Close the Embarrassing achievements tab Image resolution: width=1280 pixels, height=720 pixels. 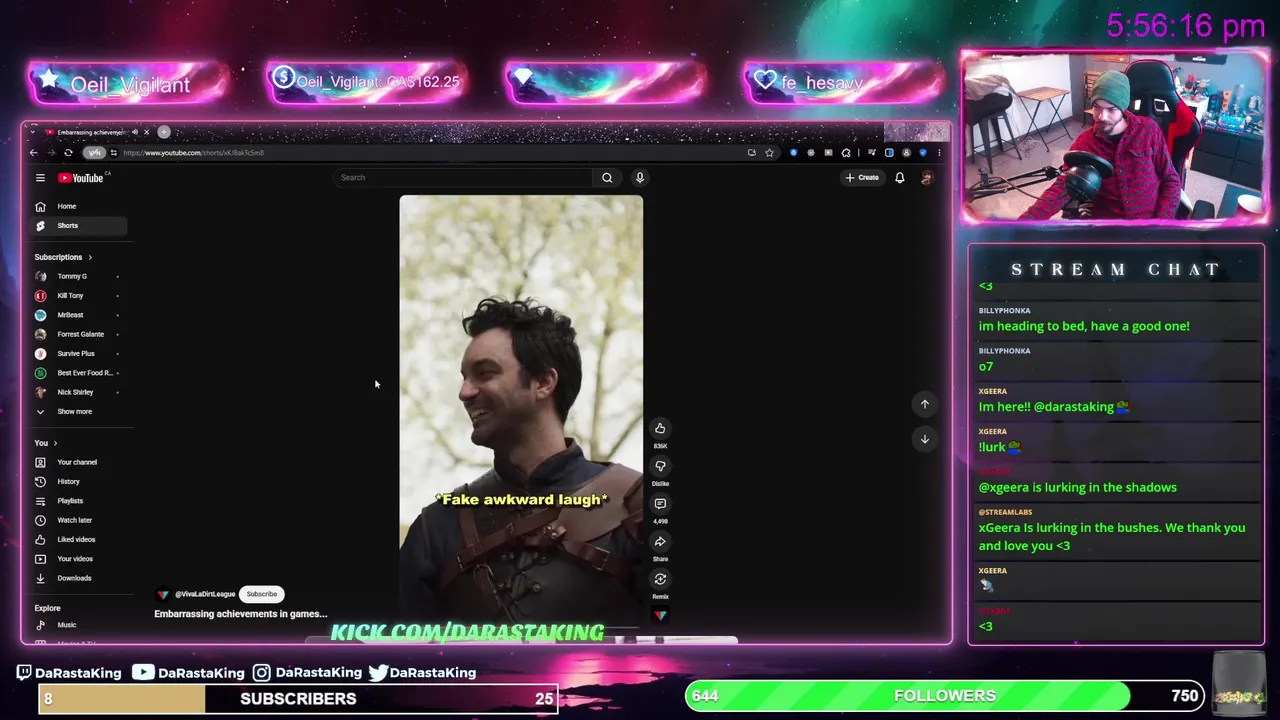[146, 132]
